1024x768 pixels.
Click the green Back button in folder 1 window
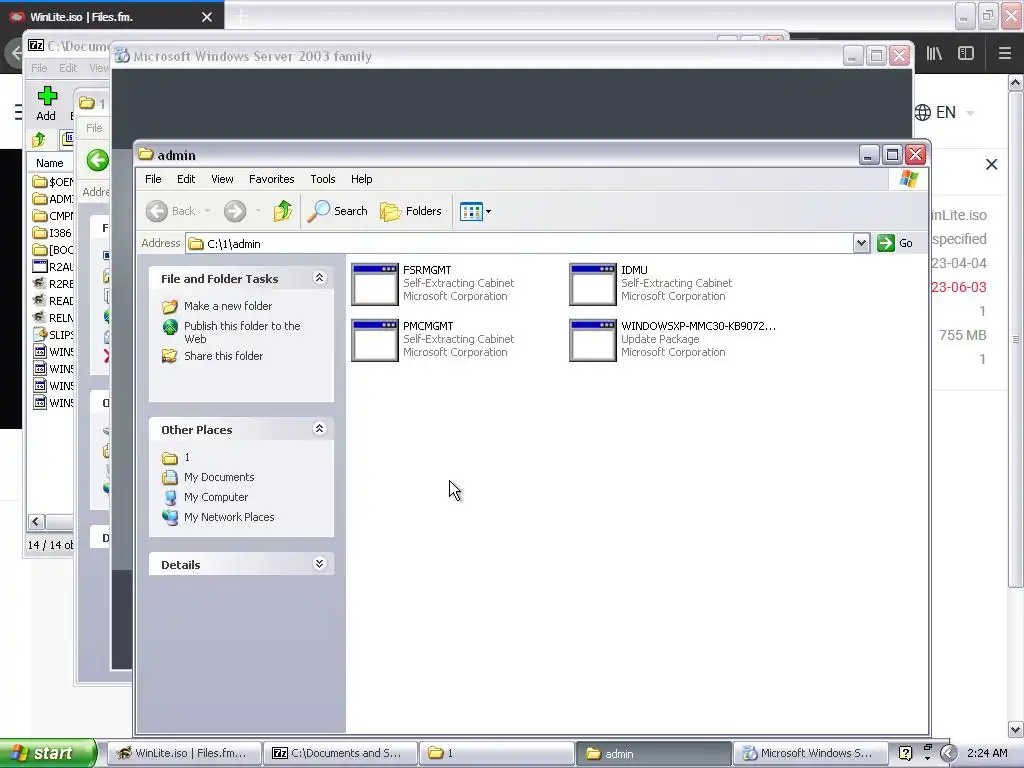[x=97, y=160]
